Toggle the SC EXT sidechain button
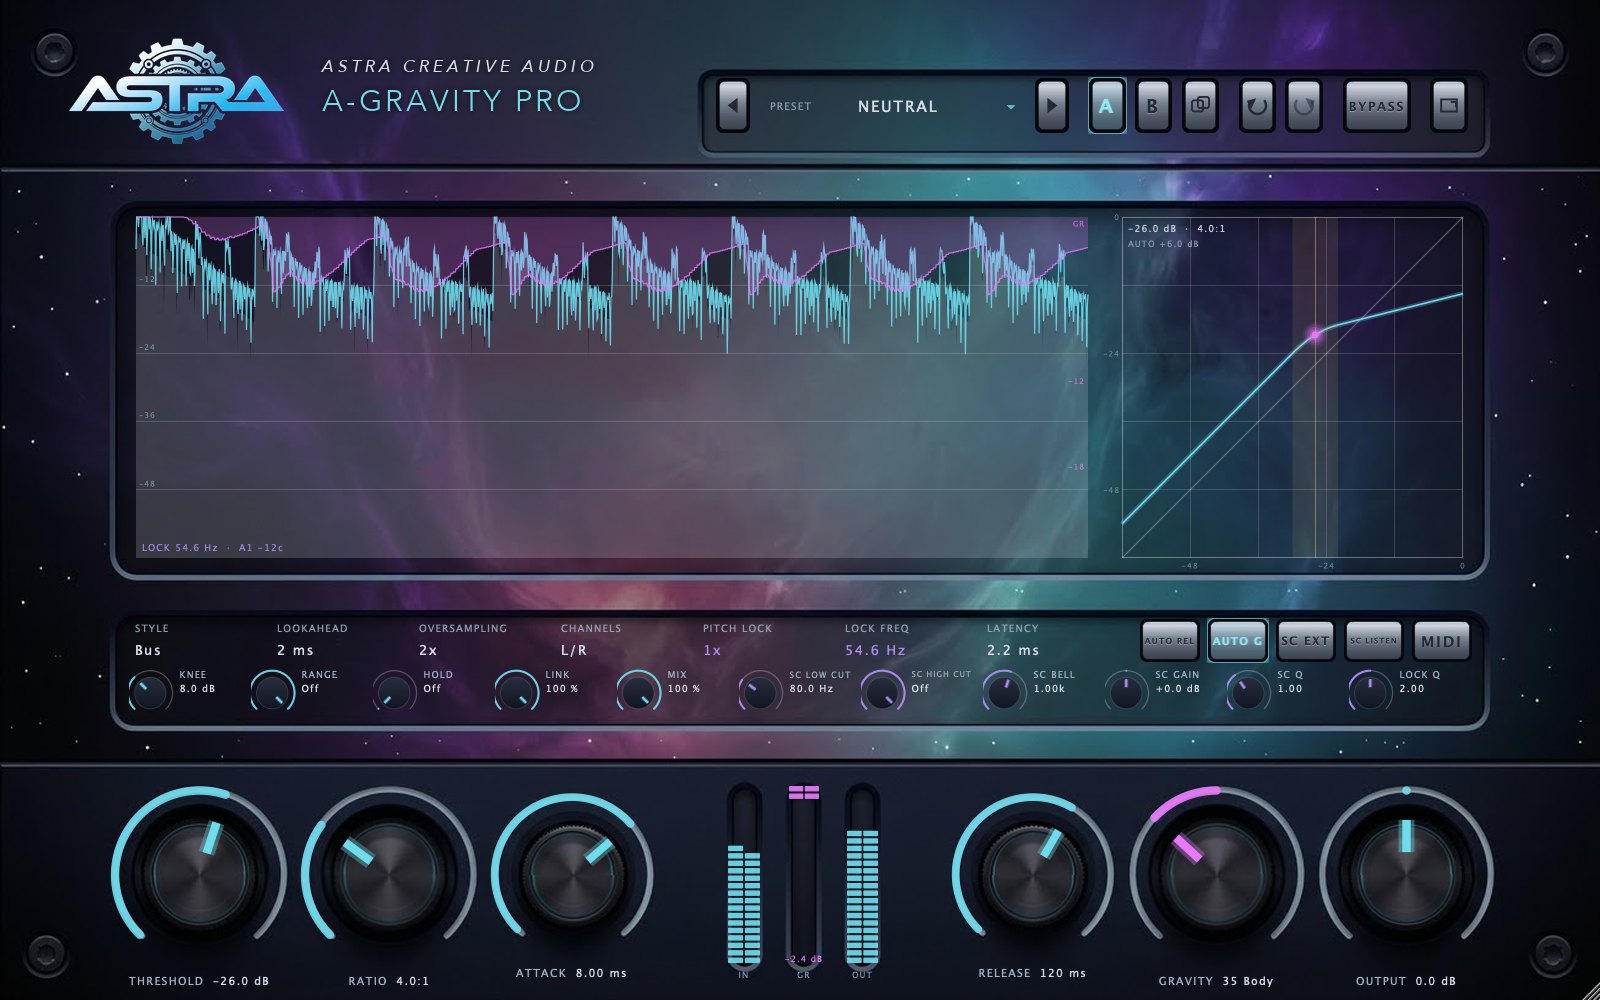 click(x=1305, y=641)
